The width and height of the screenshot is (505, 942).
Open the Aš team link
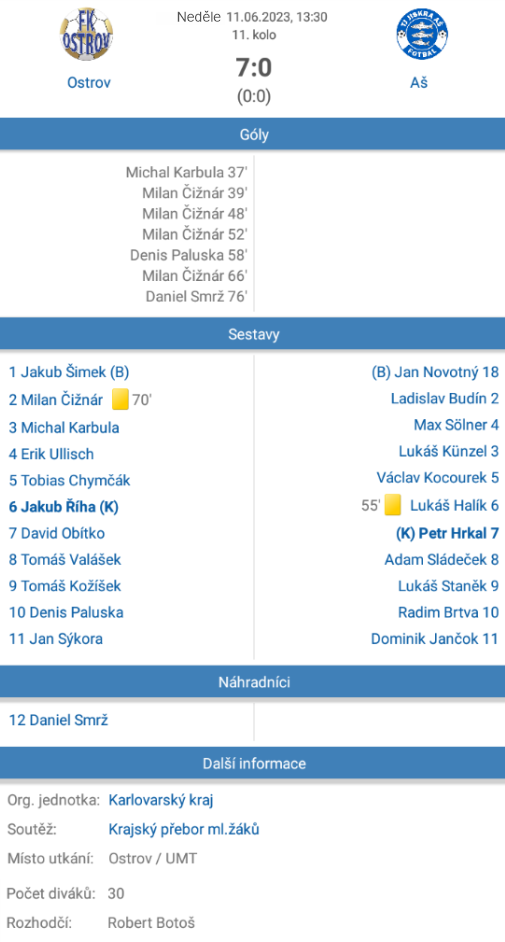pyautogui.click(x=419, y=82)
